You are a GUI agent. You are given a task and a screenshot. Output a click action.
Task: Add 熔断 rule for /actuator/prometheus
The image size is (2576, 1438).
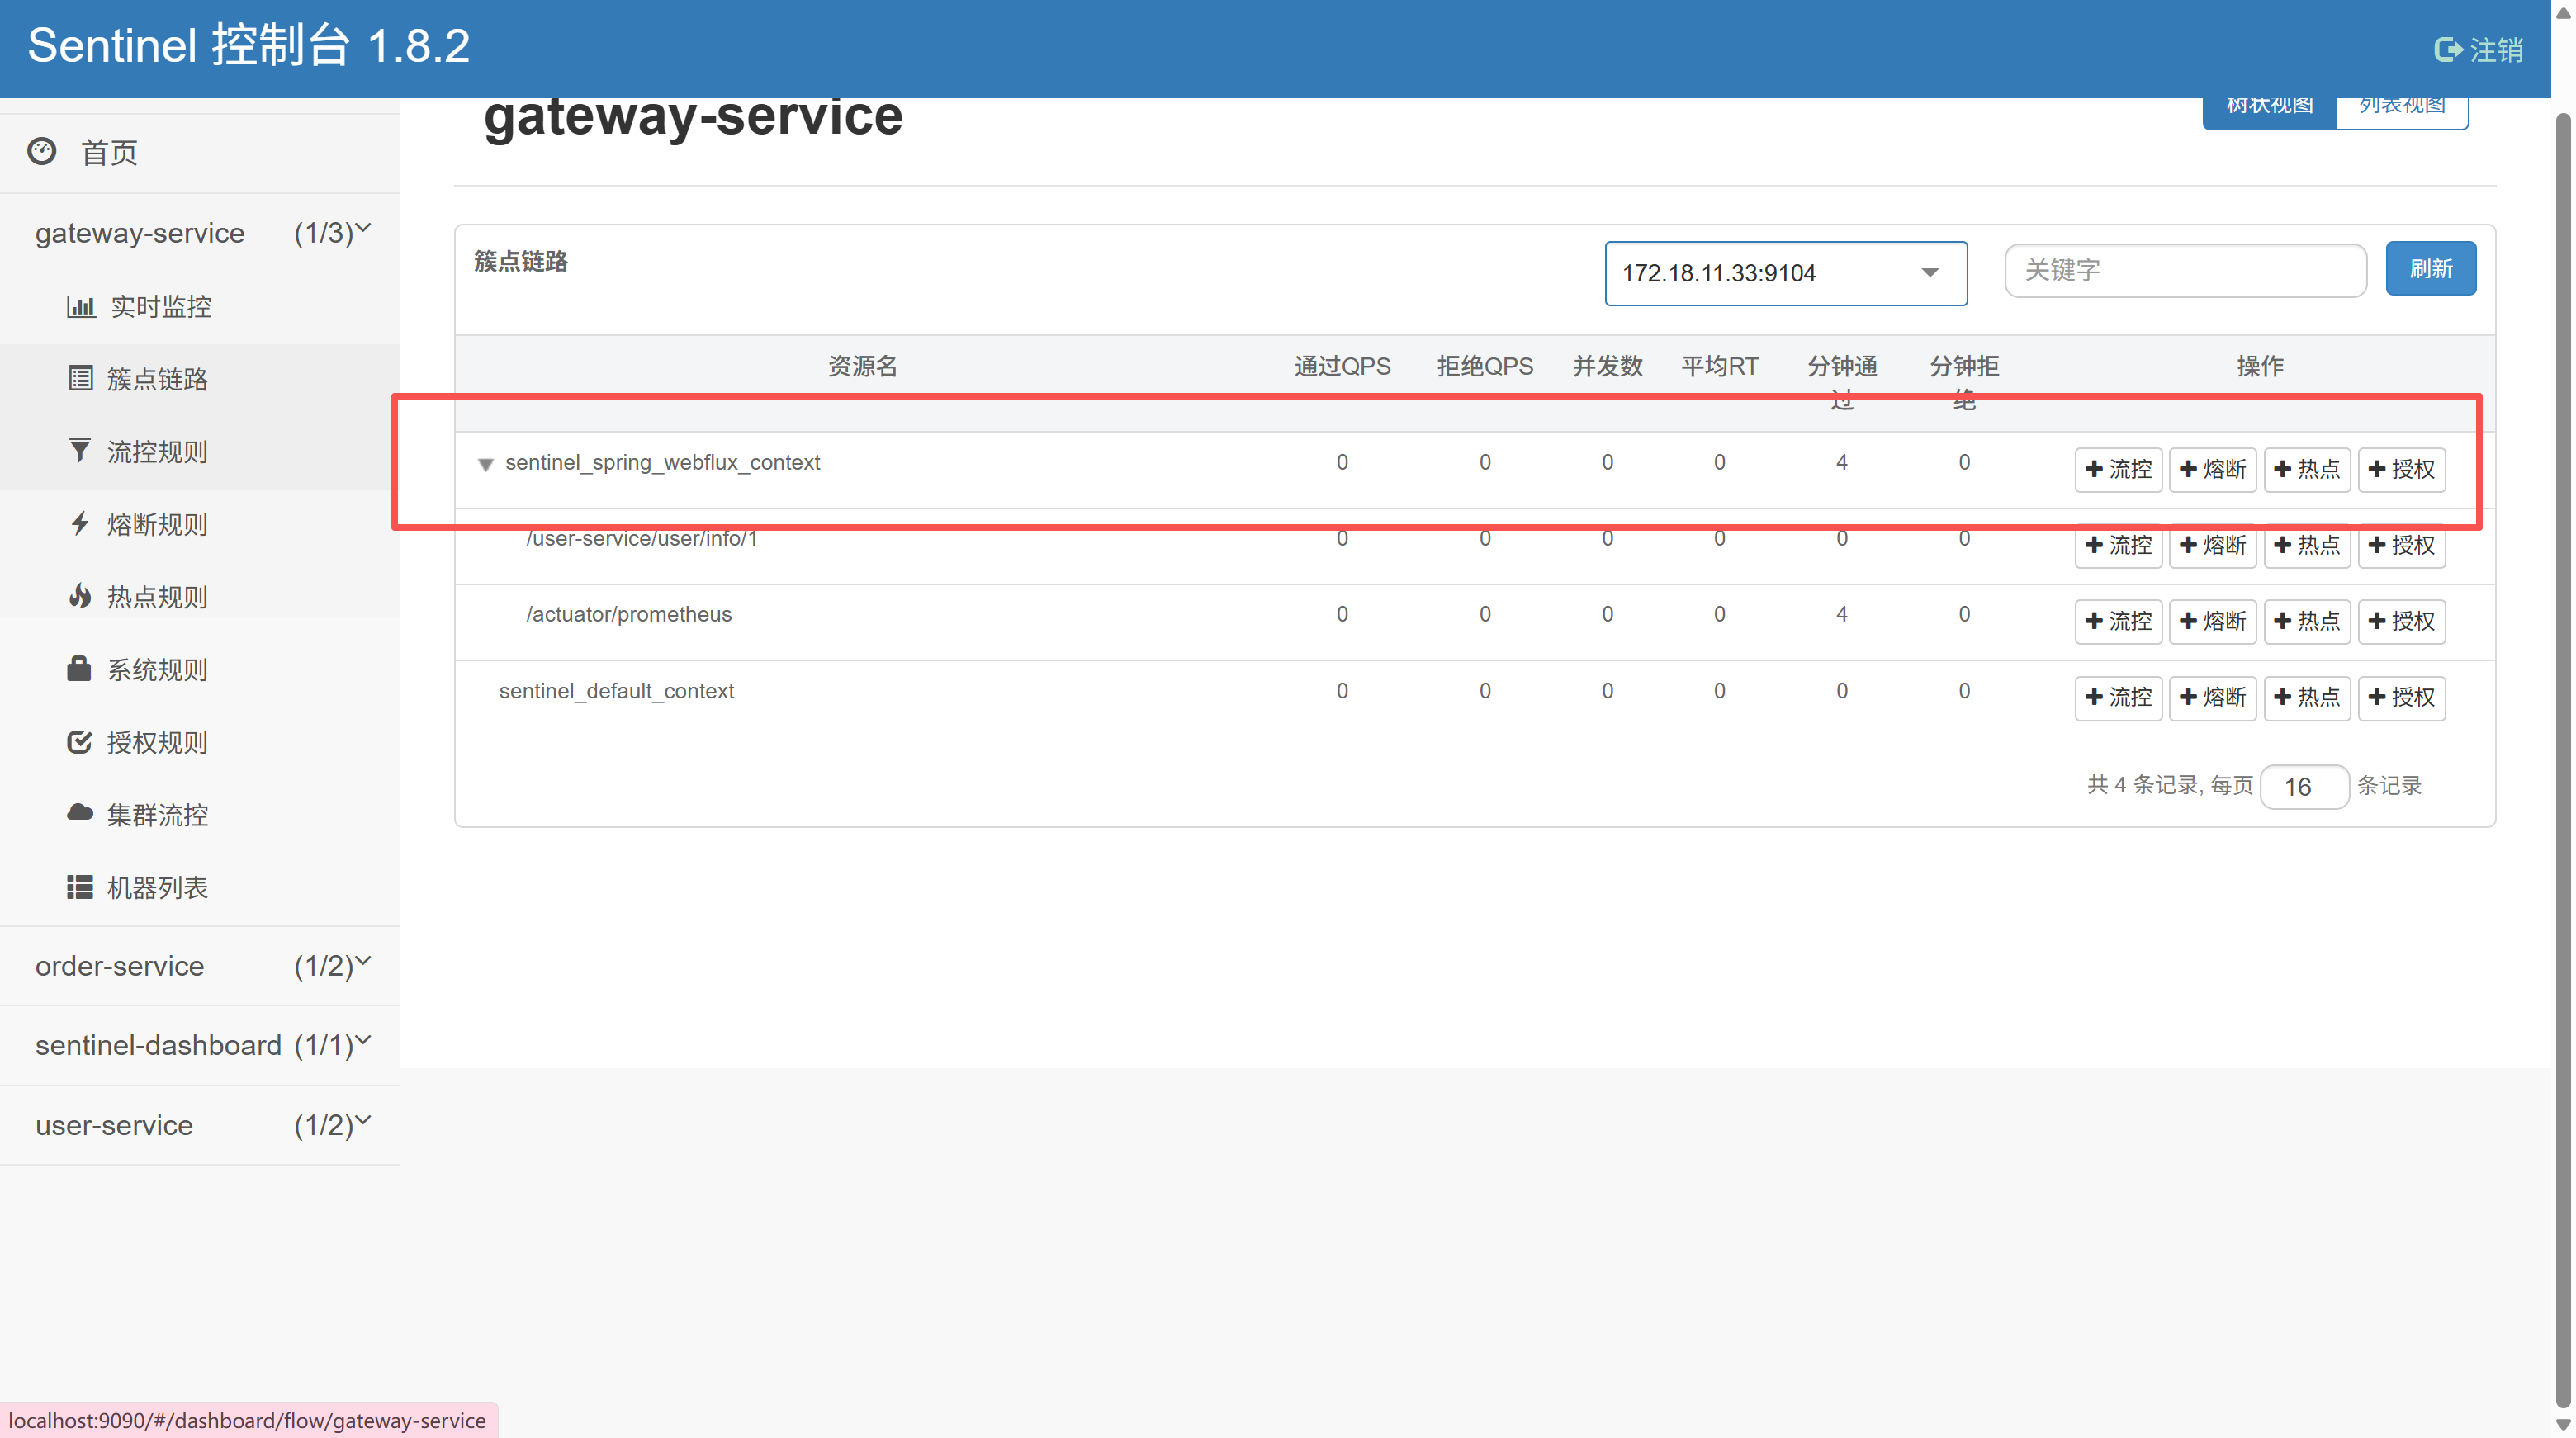pos(2212,621)
